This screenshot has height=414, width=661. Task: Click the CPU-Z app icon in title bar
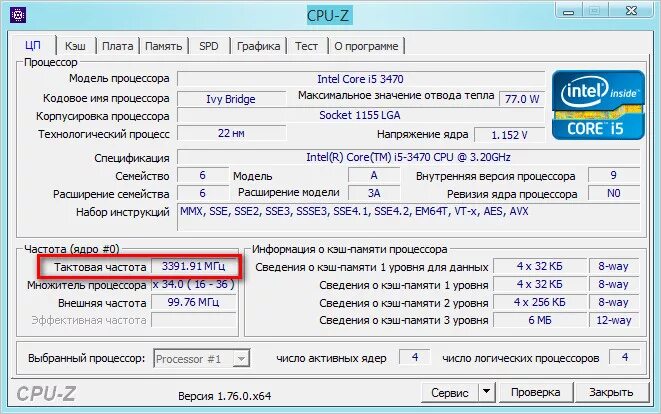pos(18,15)
